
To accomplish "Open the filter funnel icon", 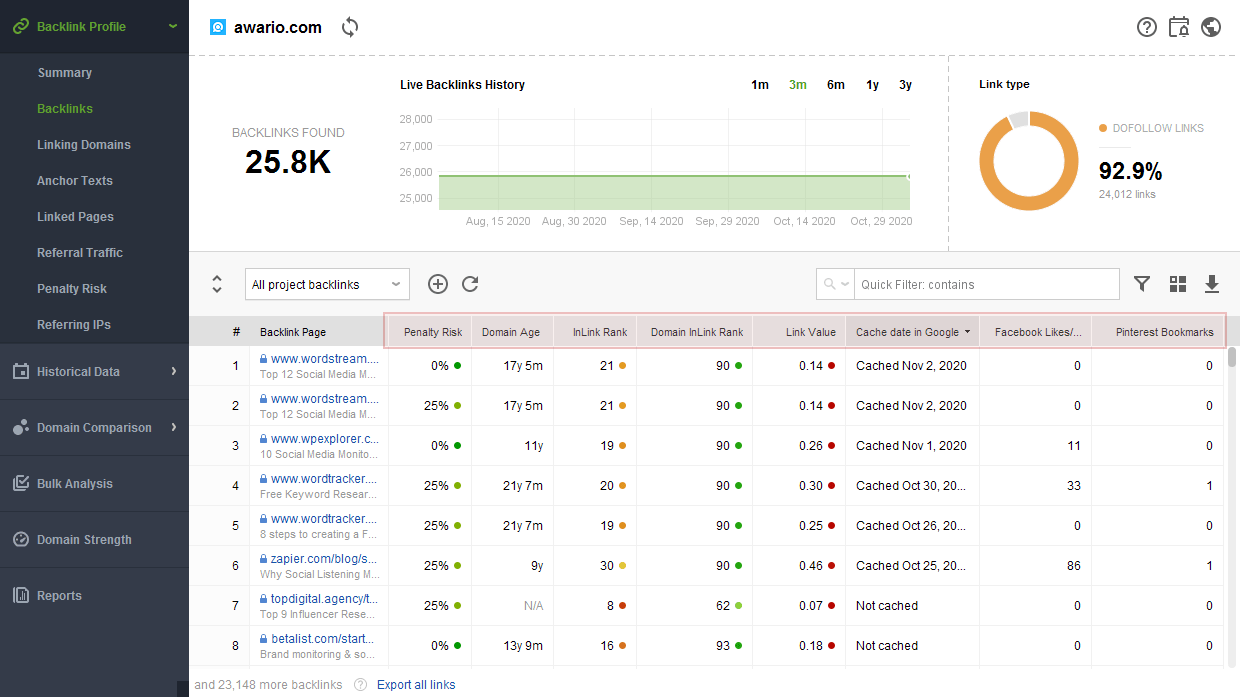I will pyautogui.click(x=1142, y=284).
